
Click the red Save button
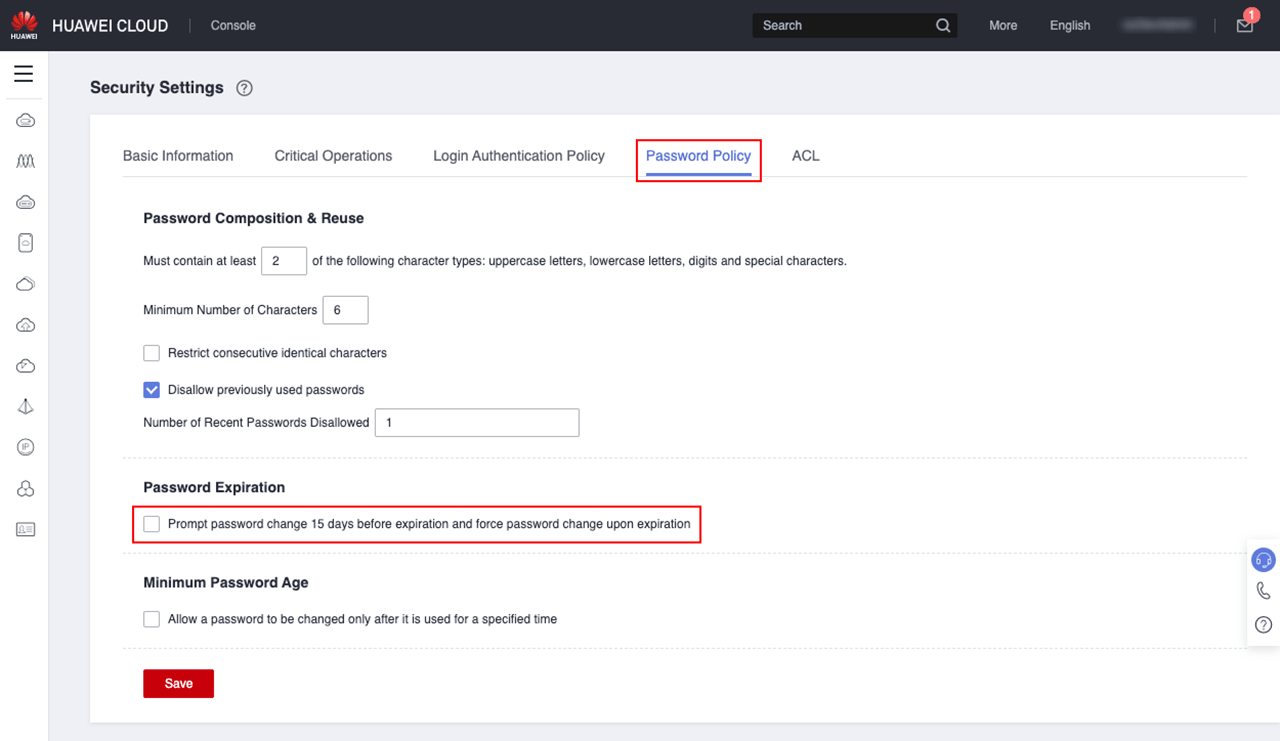178,683
